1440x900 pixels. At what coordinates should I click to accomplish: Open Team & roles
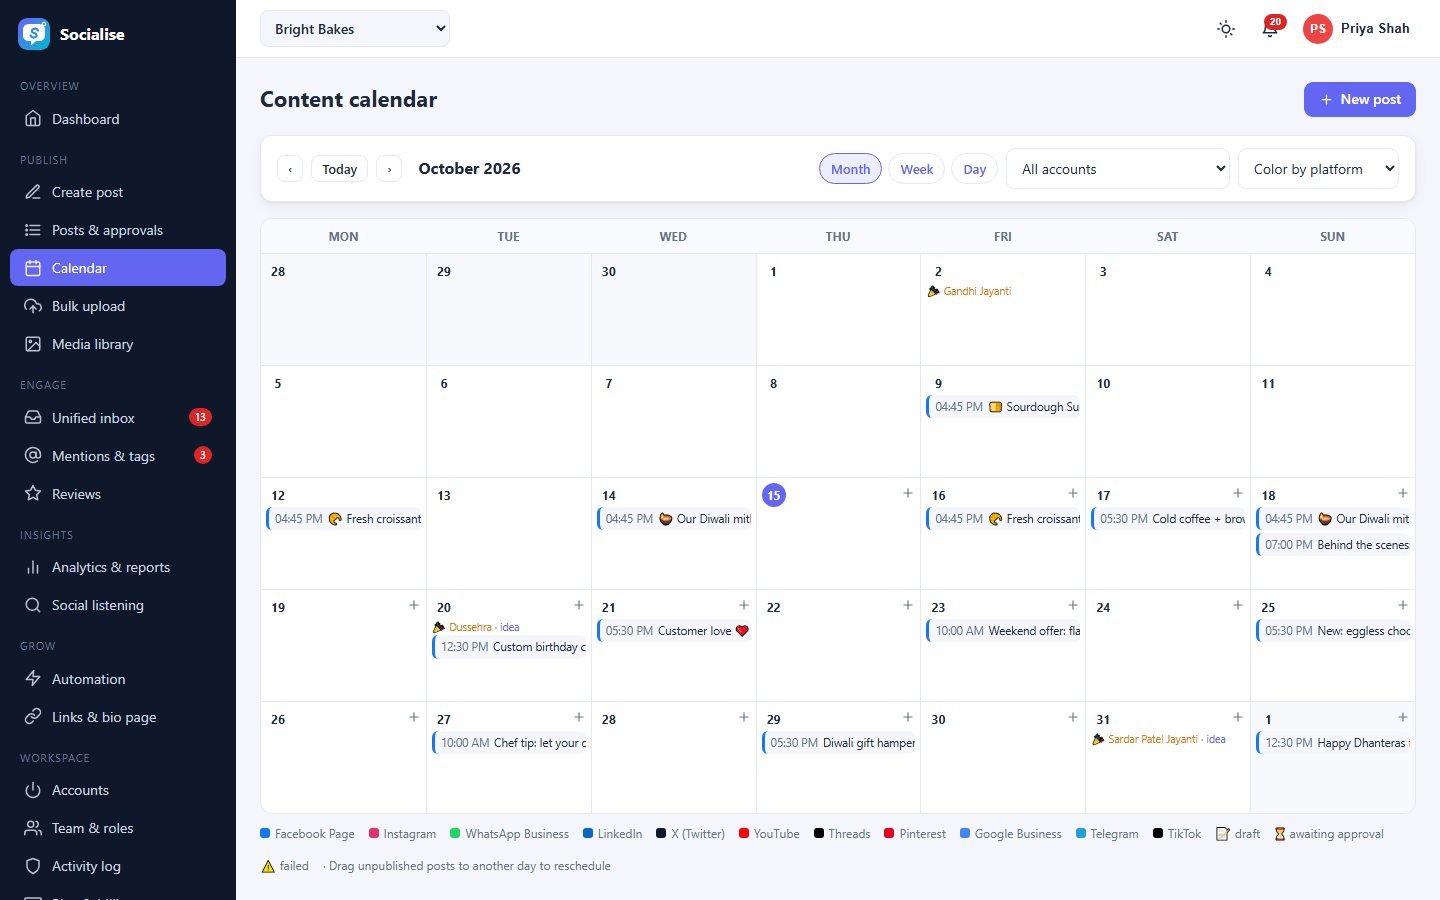click(x=118, y=828)
